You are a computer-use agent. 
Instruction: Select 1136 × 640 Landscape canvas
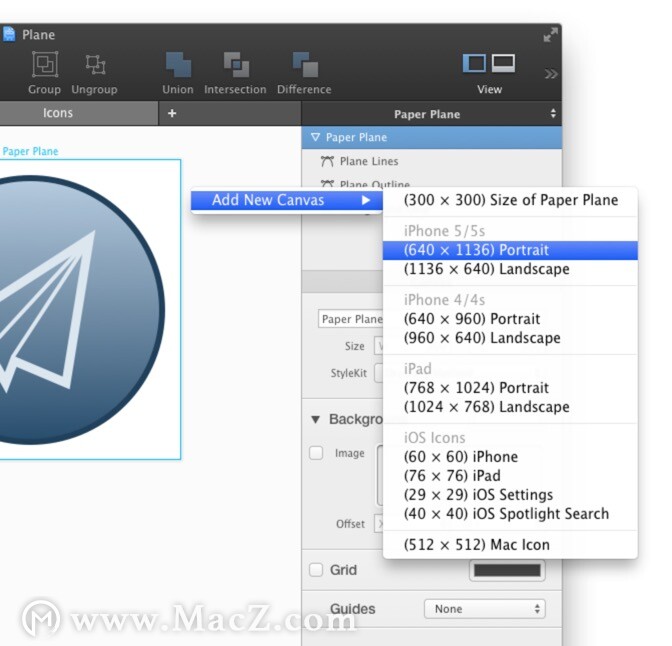tap(510, 269)
